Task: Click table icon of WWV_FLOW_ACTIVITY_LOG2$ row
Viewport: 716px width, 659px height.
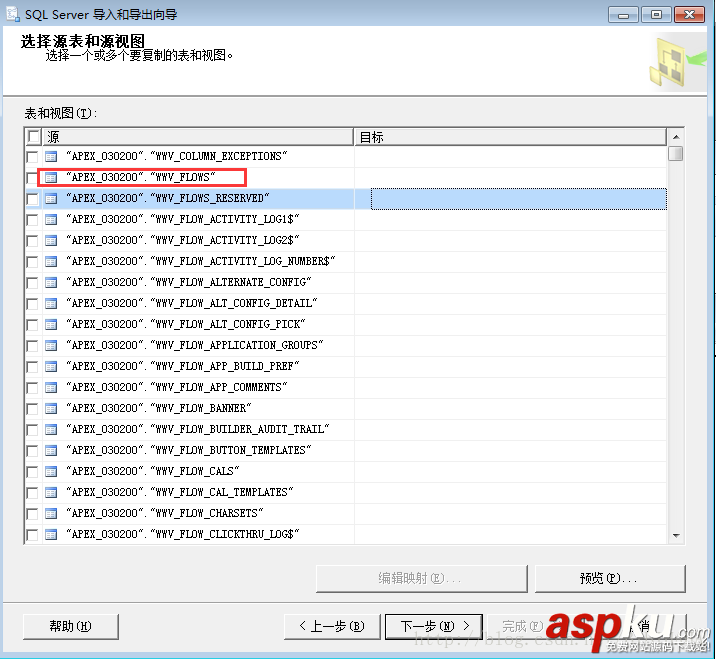Action: point(51,241)
